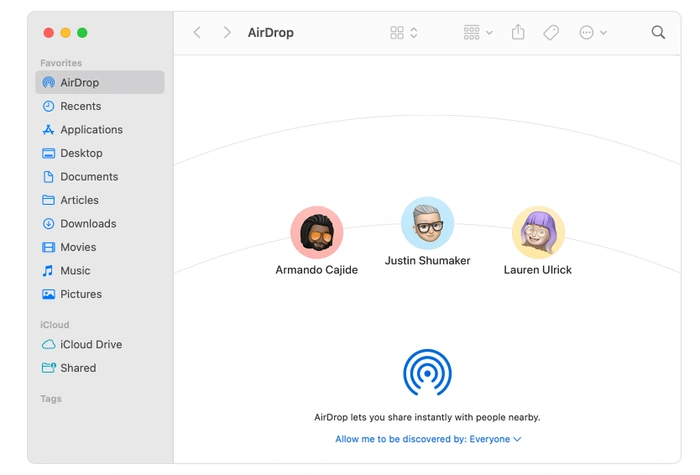700x475 pixels.
Task: Show the Pictures folder
Action: pos(81,294)
